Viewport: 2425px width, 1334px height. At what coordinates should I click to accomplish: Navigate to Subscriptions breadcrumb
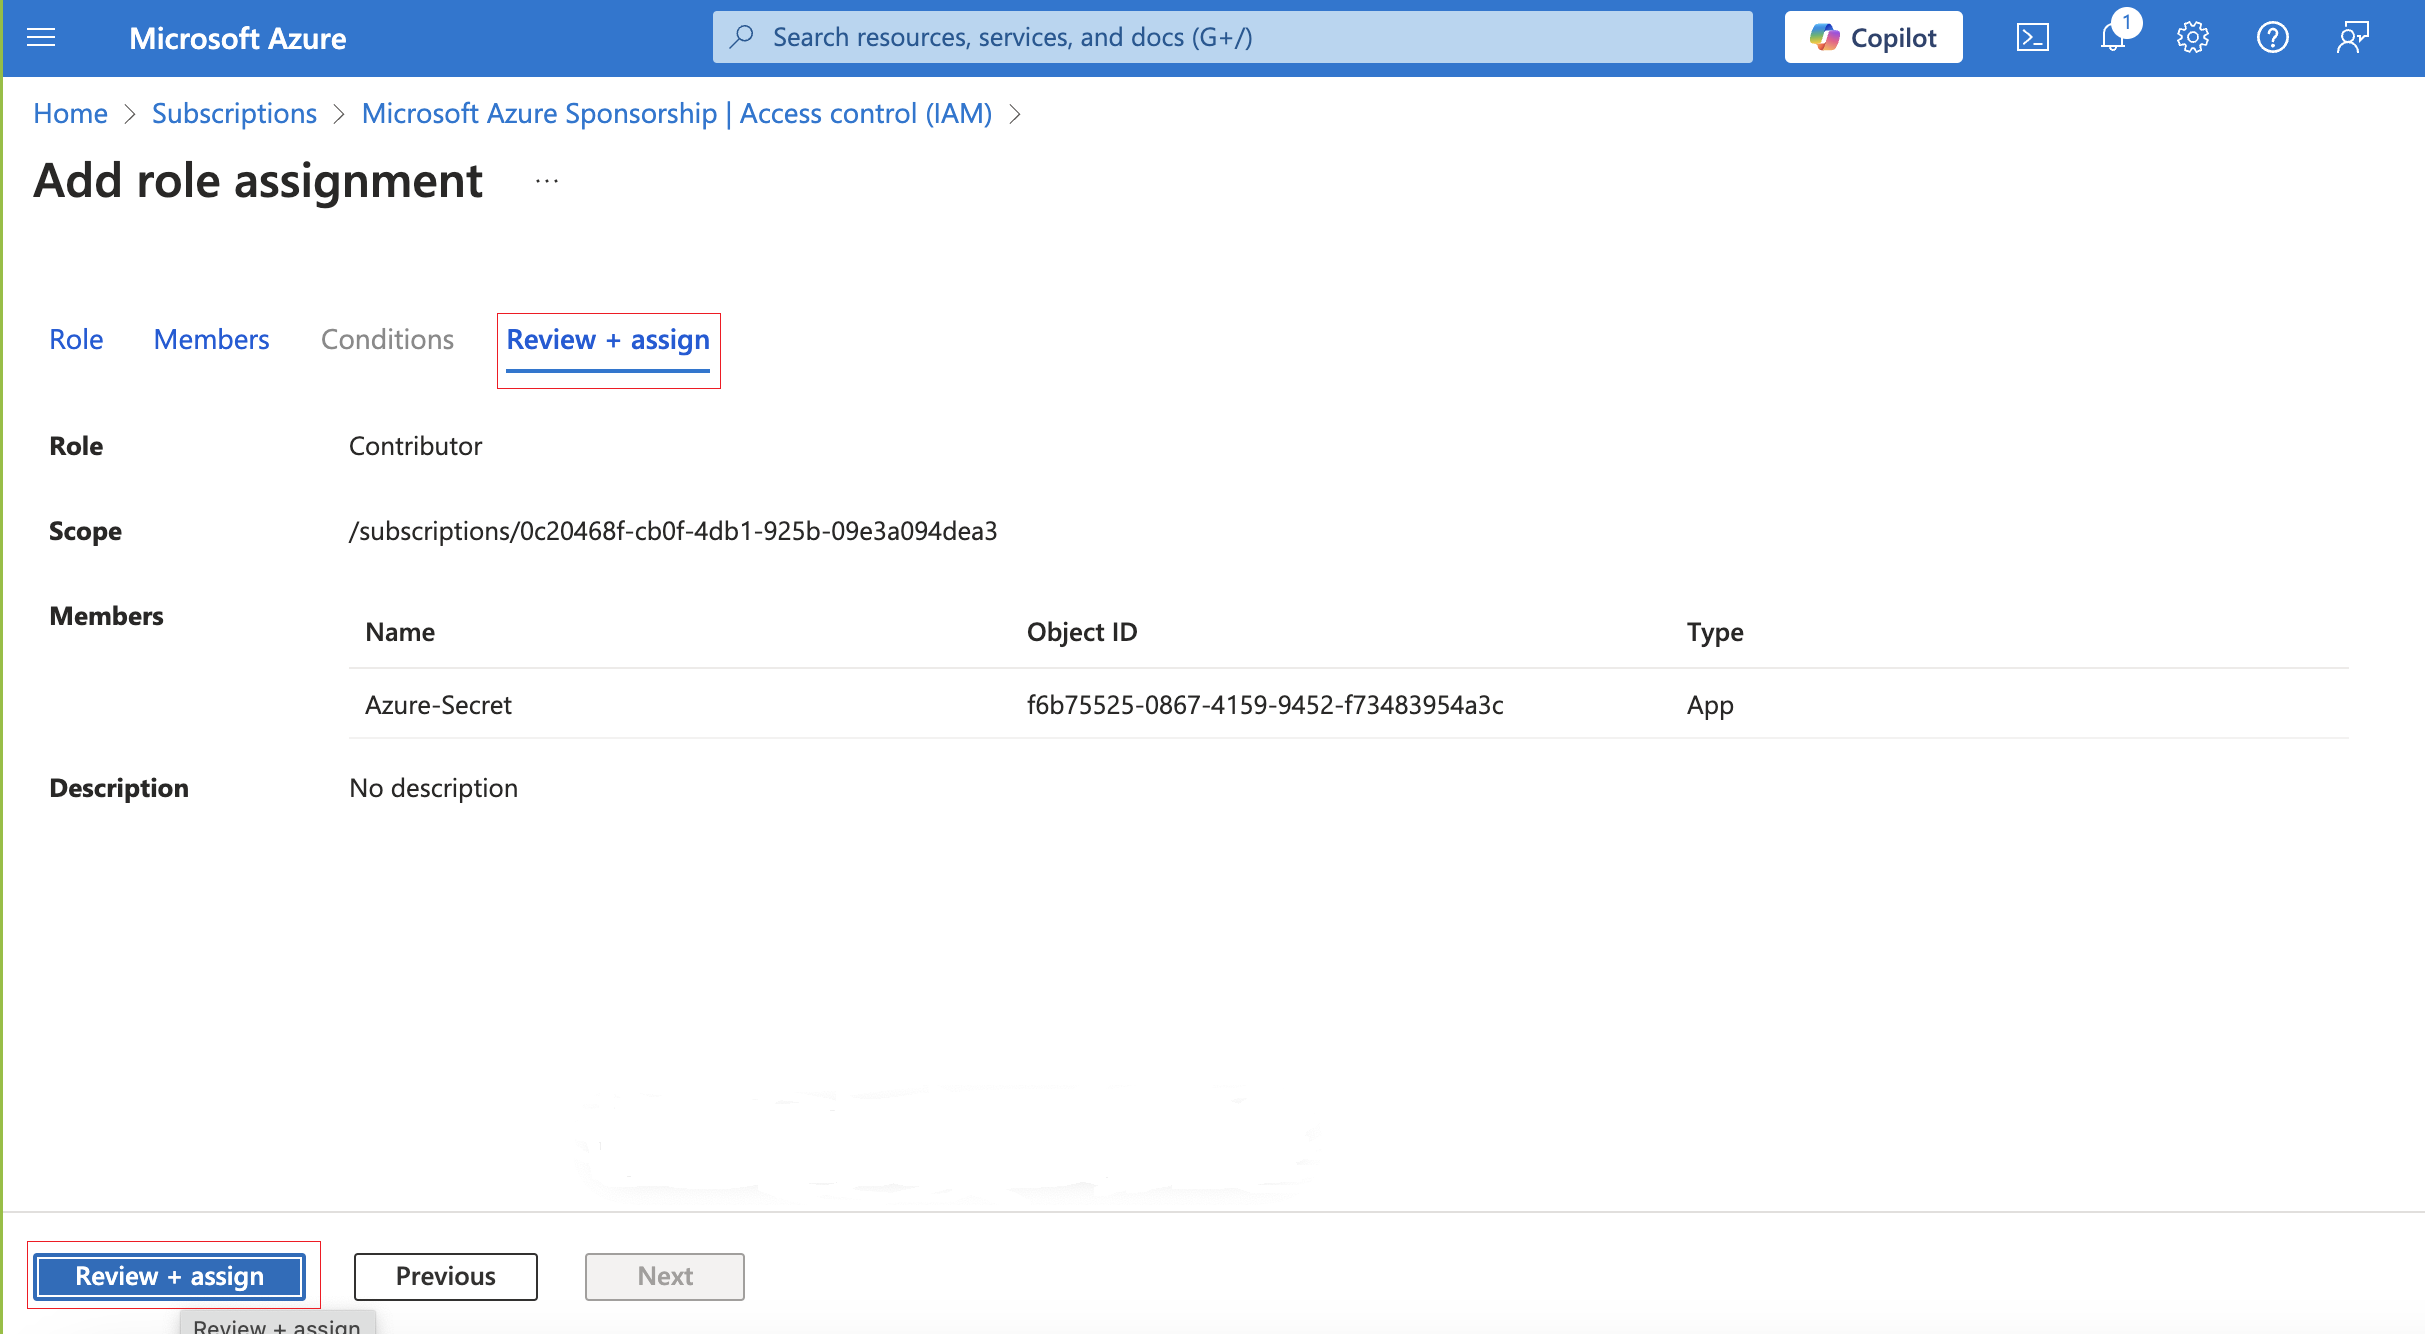pos(234,114)
